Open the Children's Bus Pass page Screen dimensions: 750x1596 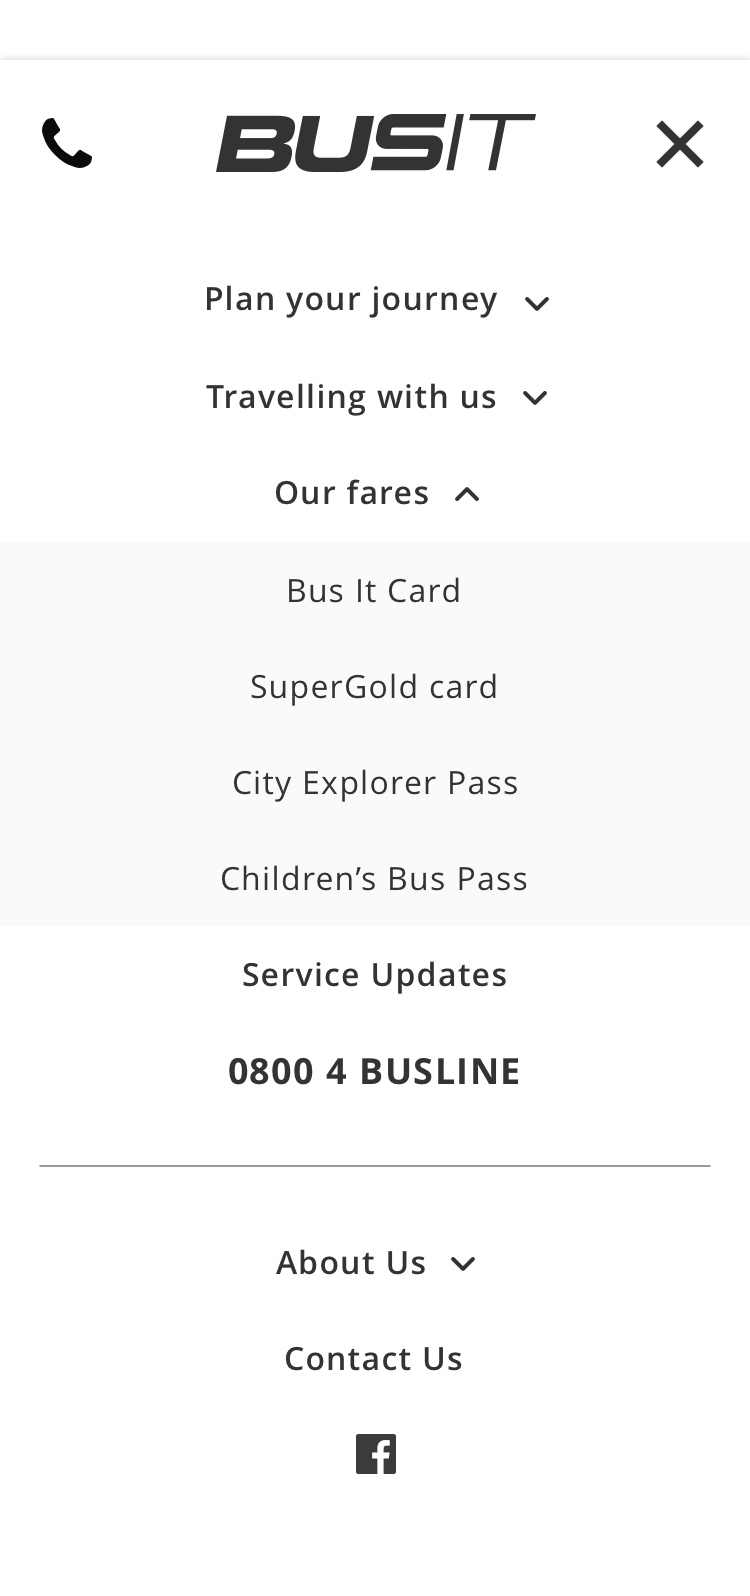click(374, 879)
